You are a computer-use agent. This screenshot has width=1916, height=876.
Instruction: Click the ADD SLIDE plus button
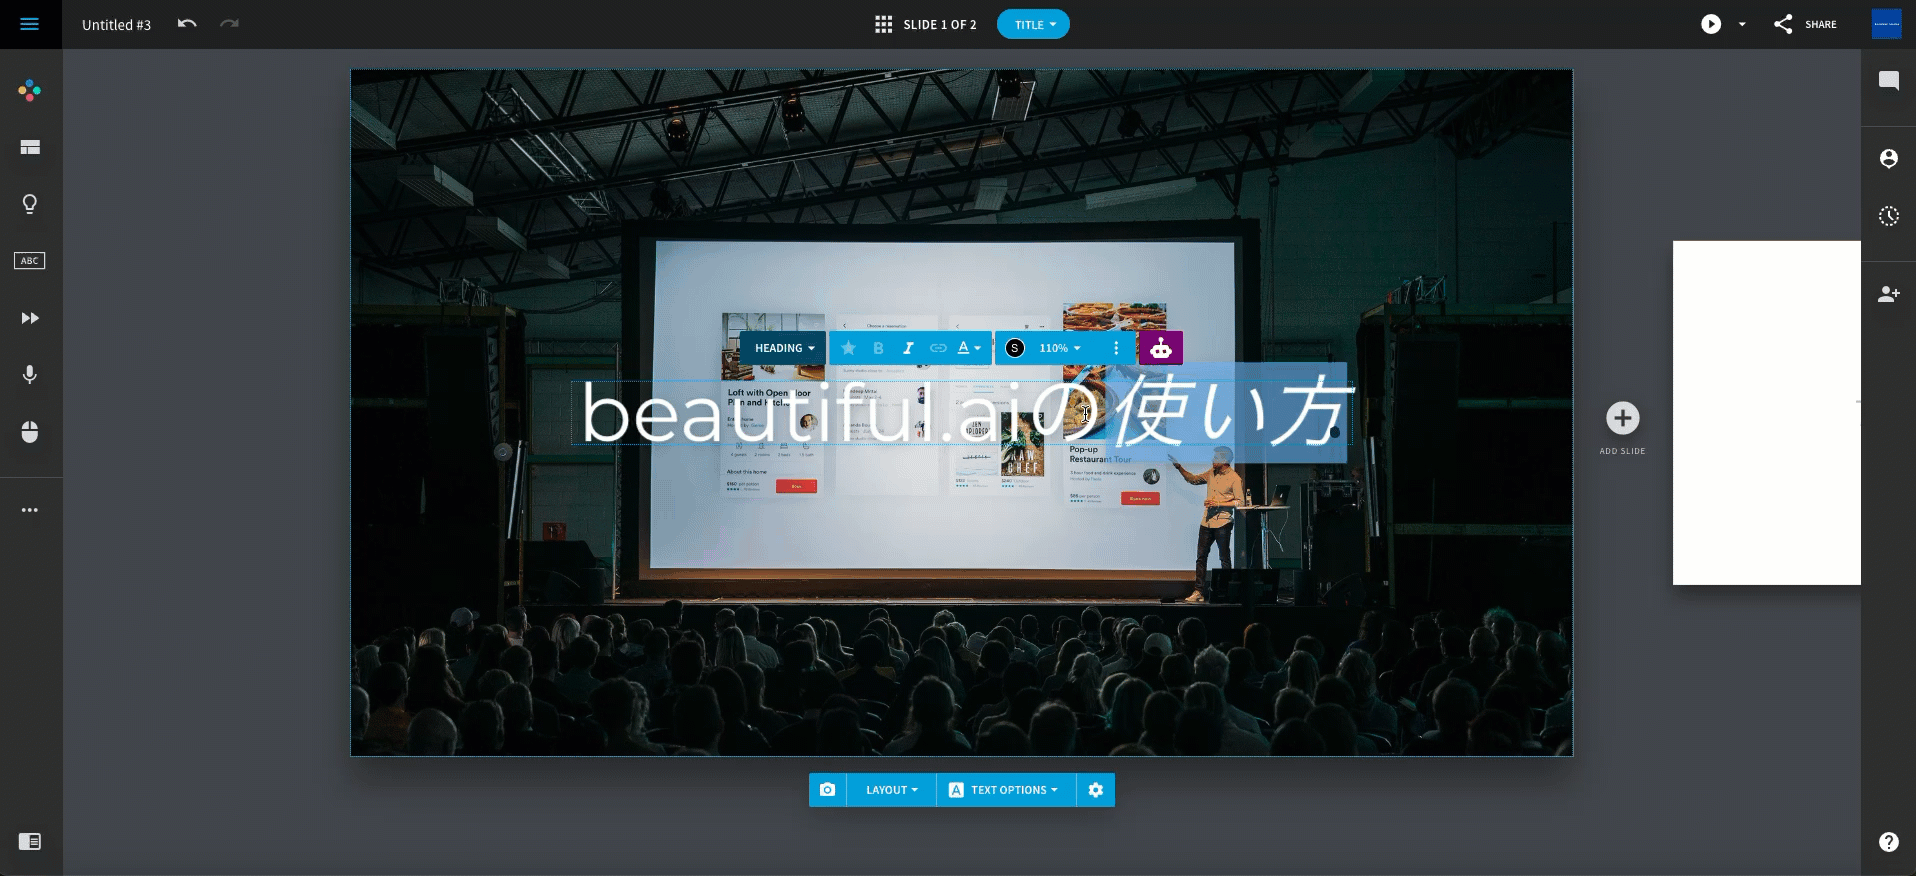[x=1622, y=418]
